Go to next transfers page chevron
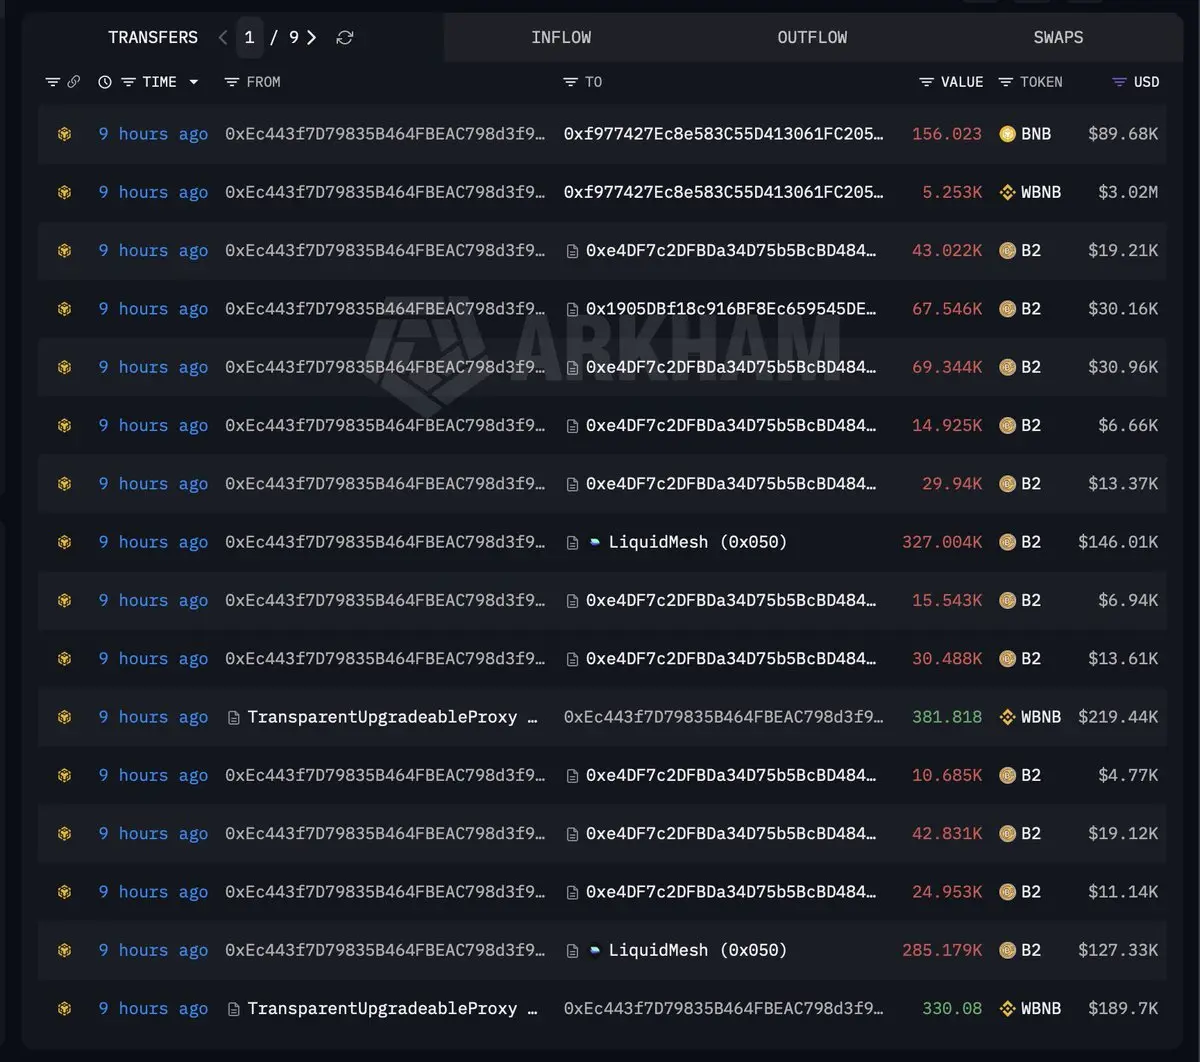 pyautogui.click(x=312, y=38)
